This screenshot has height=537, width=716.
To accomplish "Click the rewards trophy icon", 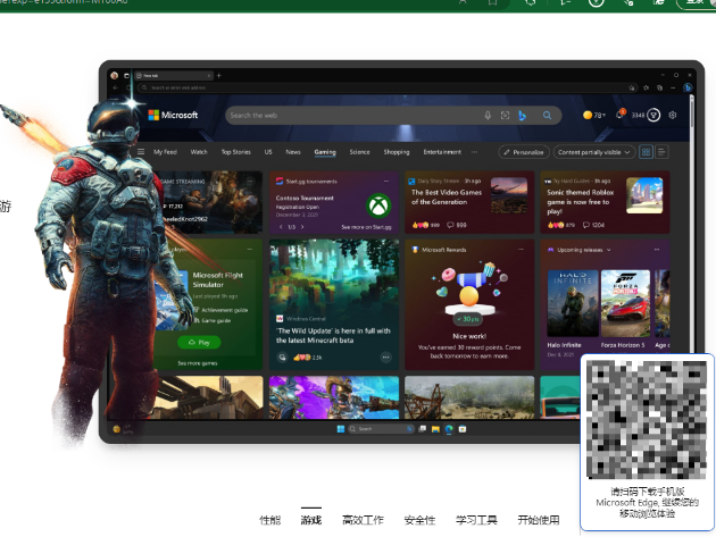I will coord(653,115).
